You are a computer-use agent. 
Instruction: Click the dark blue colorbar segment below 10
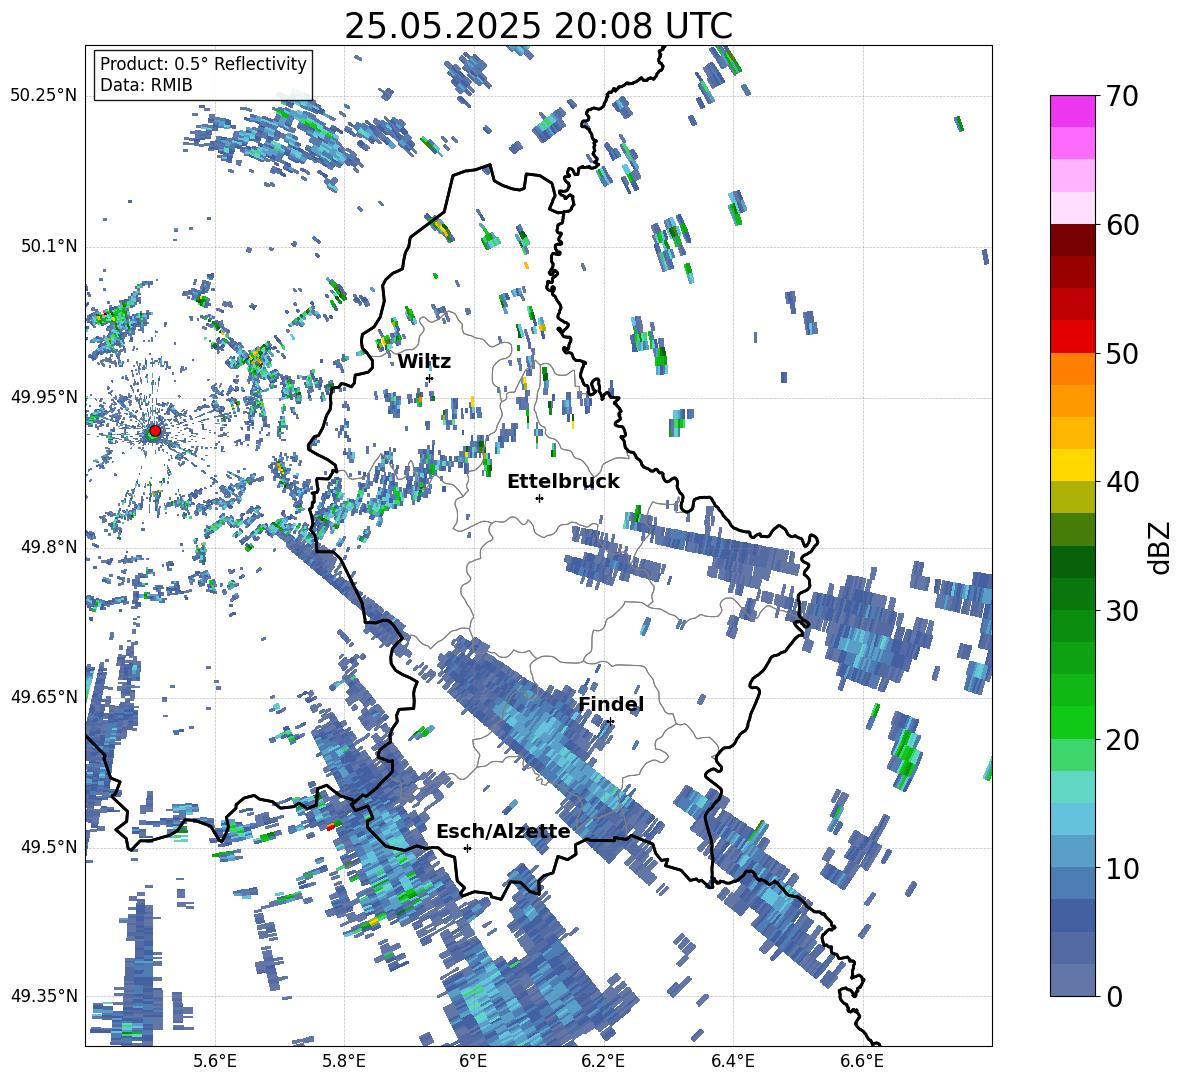coord(1072,915)
